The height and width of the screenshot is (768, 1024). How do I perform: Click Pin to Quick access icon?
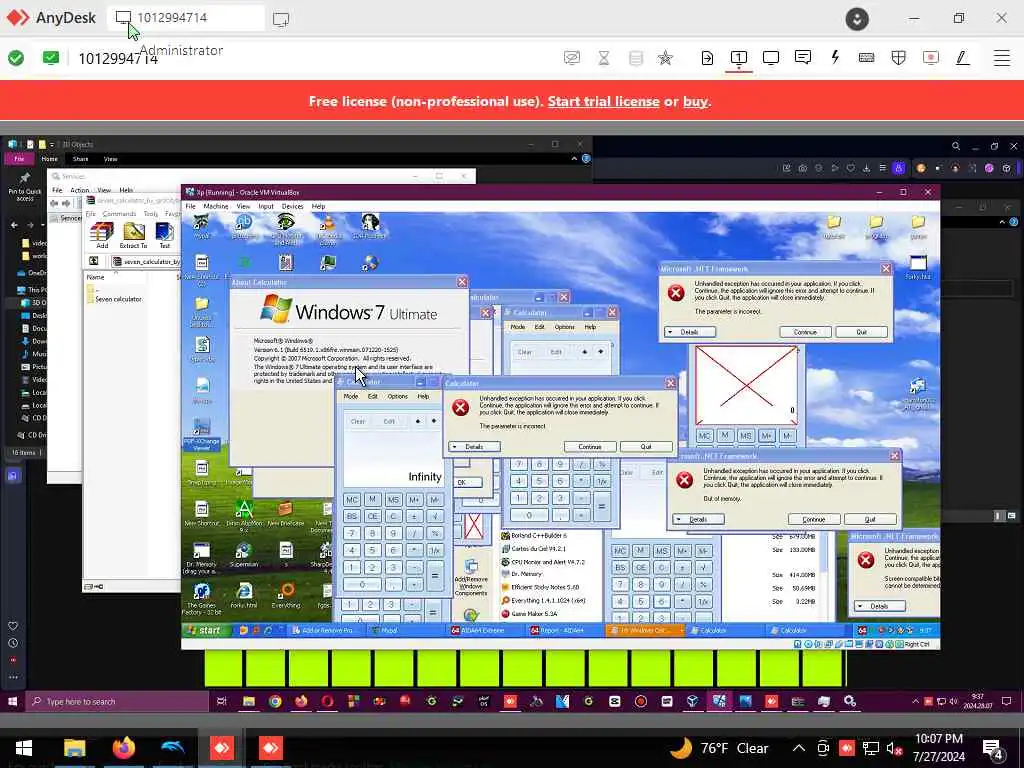point(25,187)
